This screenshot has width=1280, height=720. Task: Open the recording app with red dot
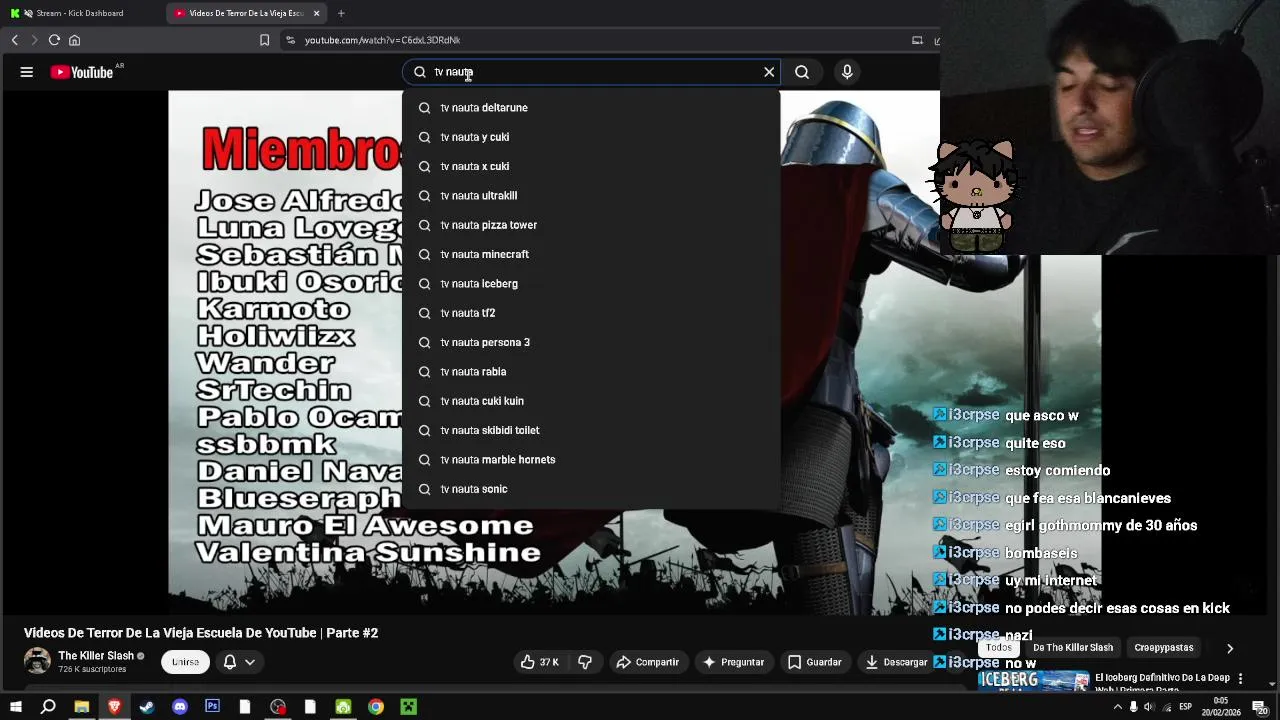tap(278, 707)
